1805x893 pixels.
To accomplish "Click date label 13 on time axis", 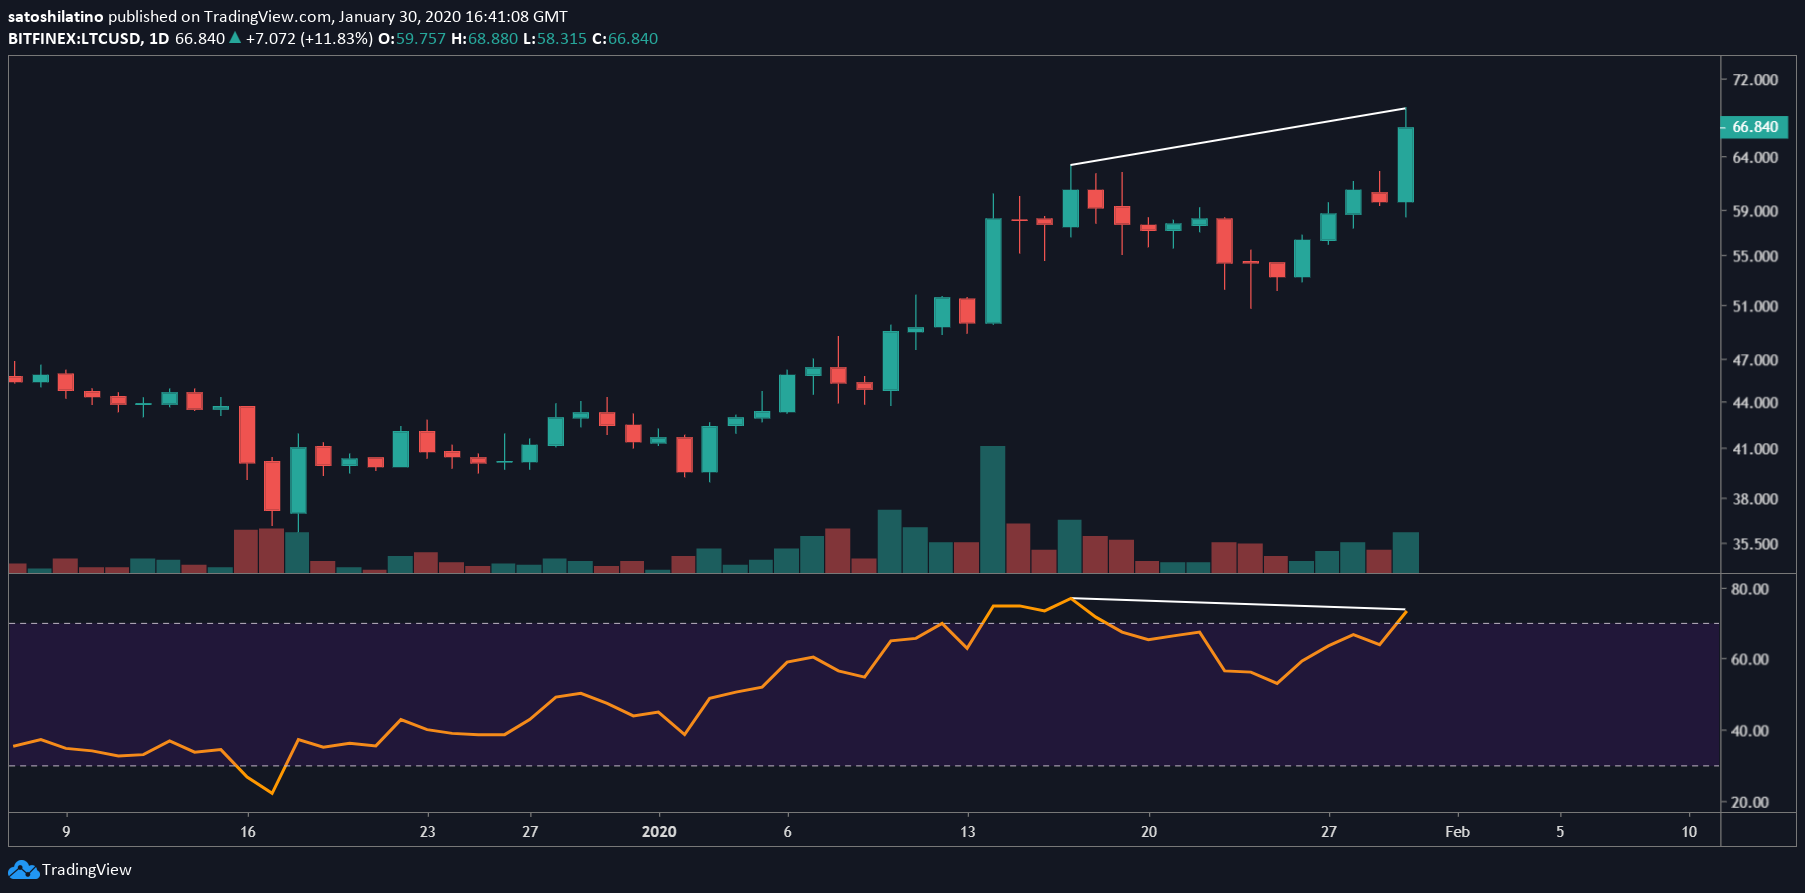I will pos(967,832).
